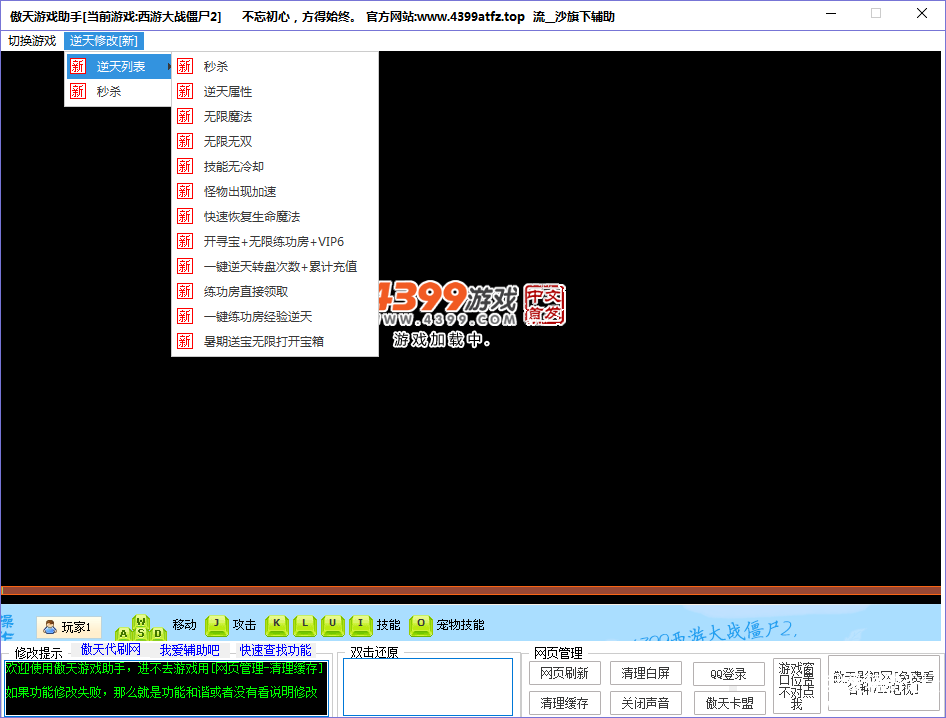Click the 新 badge beside 练功房直接领取

pos(185,291)
